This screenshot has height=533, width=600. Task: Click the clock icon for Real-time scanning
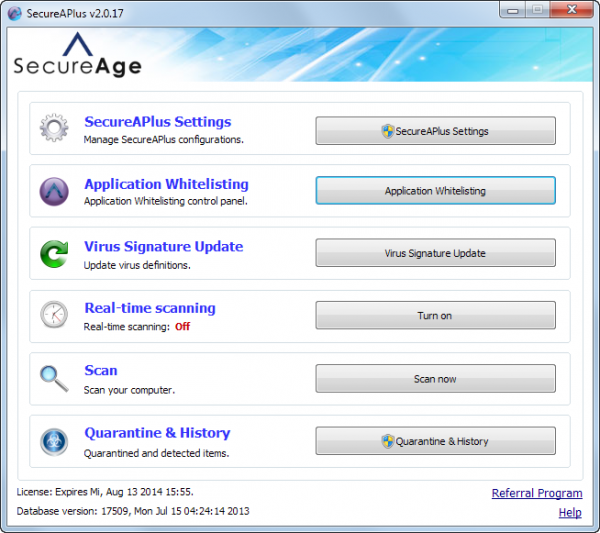(54, 315)
